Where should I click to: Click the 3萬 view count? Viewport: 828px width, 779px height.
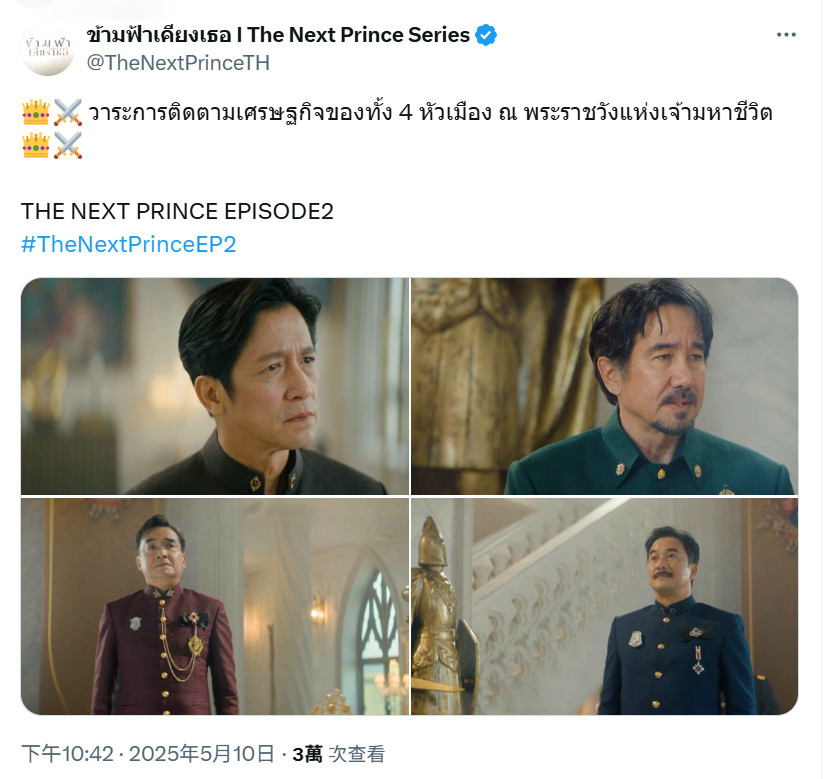point(307,754)
